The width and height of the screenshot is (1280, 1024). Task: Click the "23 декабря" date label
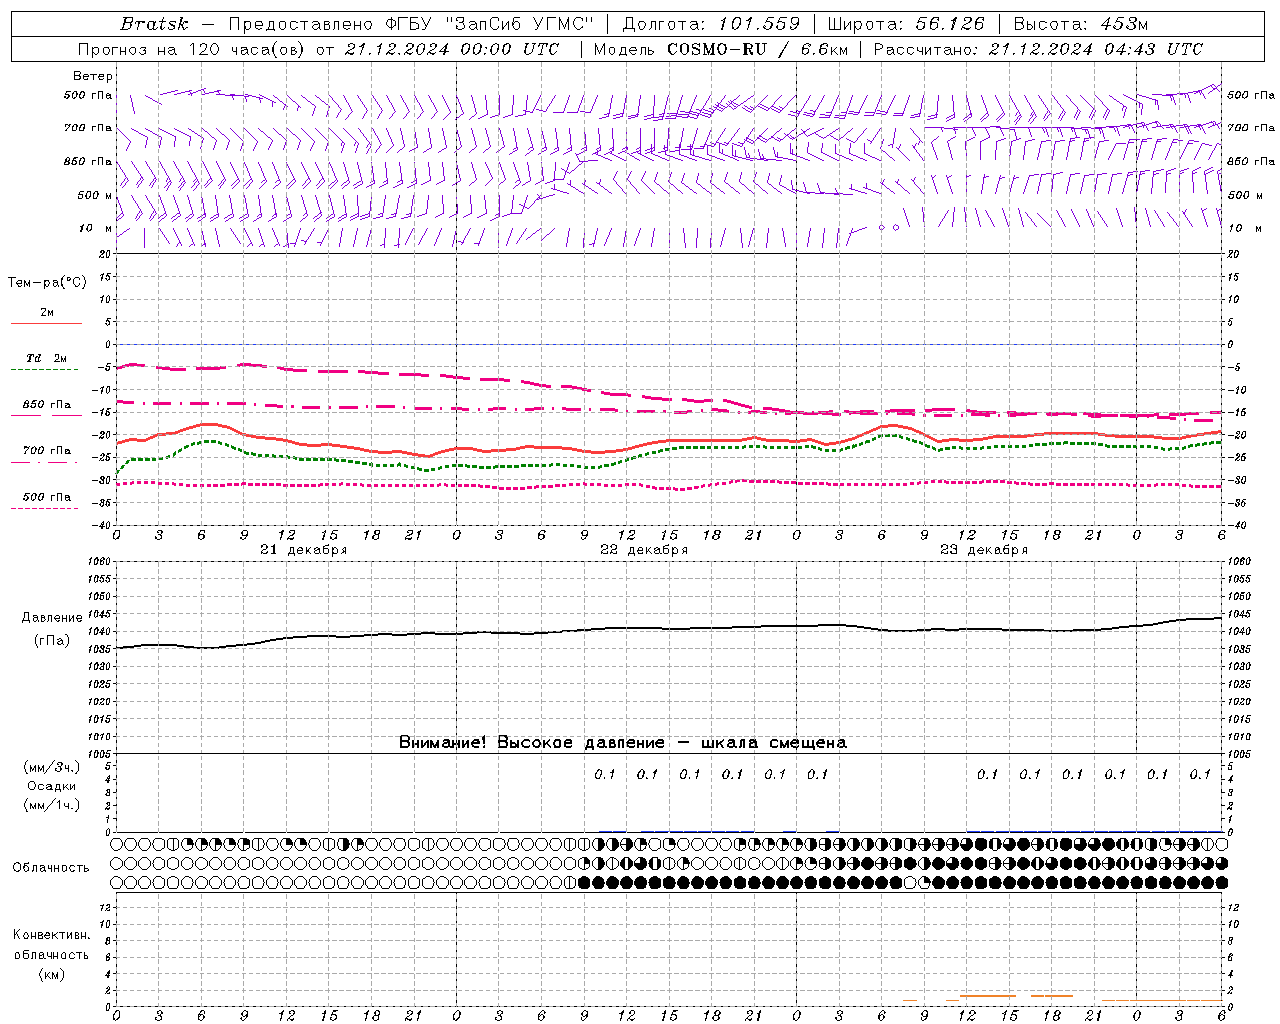click(x=983, y=550)
